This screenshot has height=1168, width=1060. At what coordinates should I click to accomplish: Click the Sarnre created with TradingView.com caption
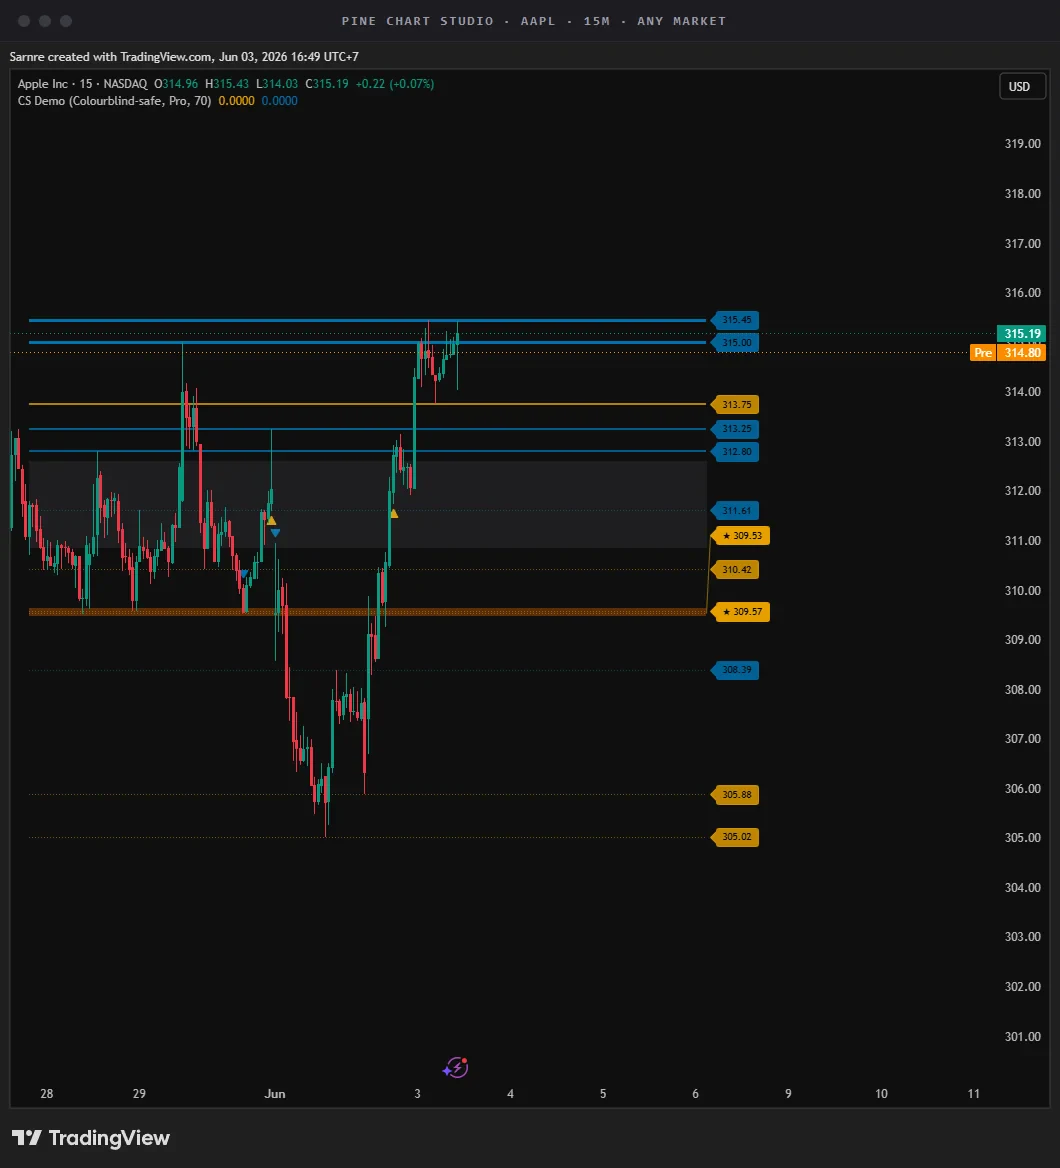click(x=184, y=57)
